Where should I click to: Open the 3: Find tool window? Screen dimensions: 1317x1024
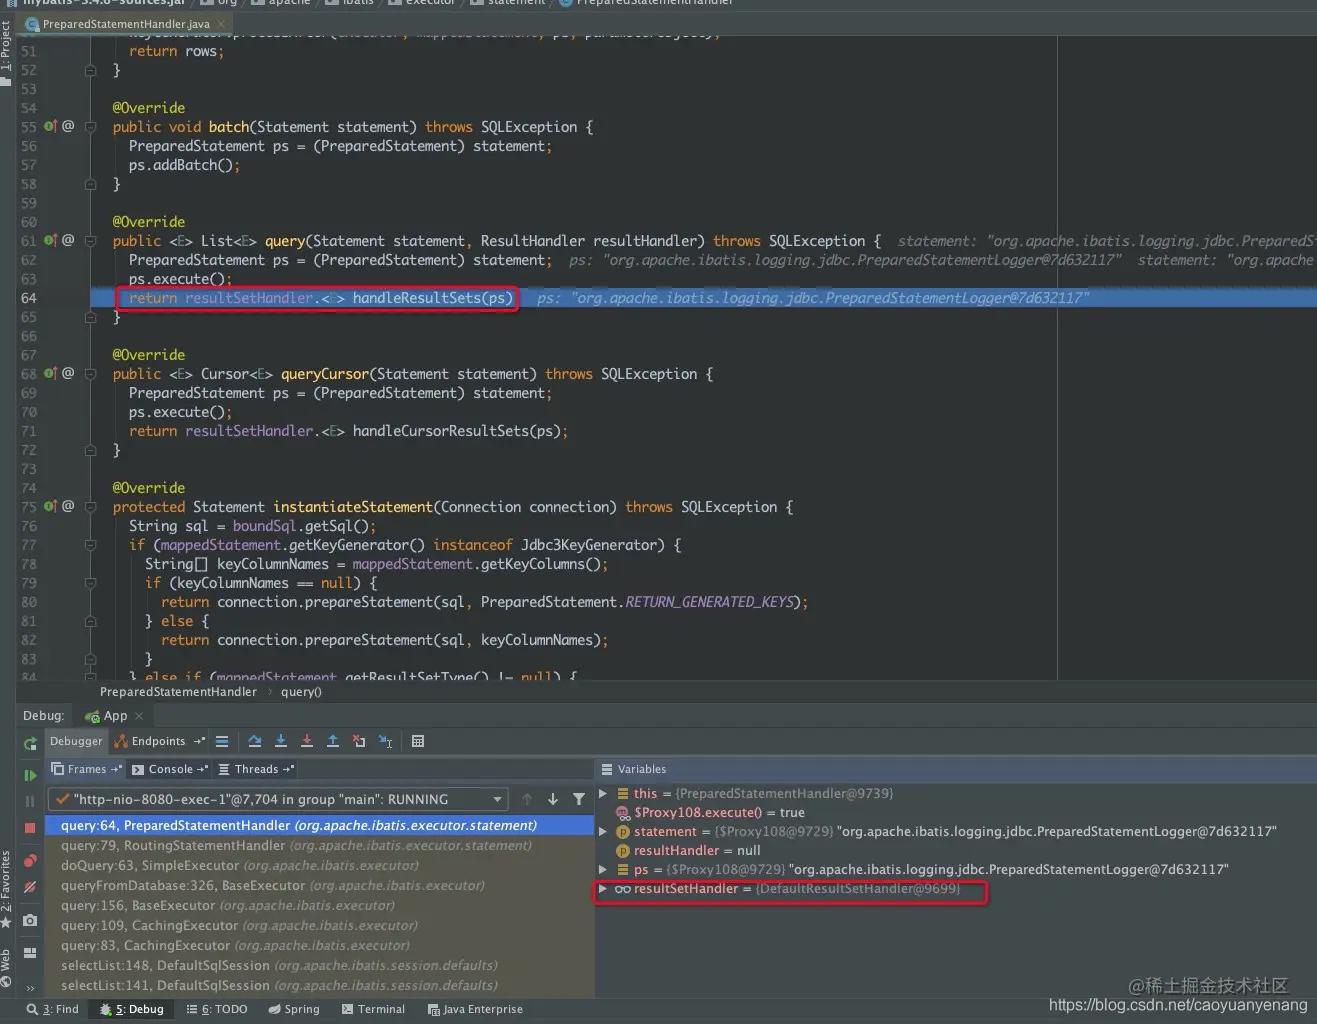pyautogui.click(x=53, y=1009)
